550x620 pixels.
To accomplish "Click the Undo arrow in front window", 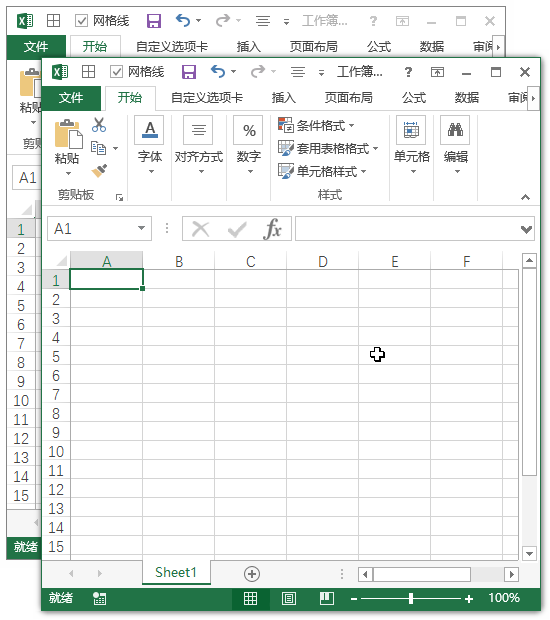I will point(217,71).
